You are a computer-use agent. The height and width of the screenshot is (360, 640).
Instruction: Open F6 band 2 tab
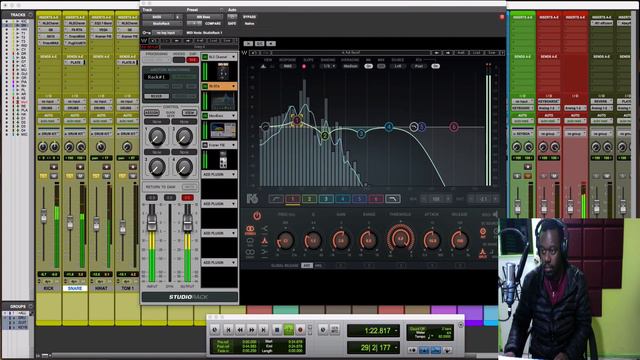point(309,199)
